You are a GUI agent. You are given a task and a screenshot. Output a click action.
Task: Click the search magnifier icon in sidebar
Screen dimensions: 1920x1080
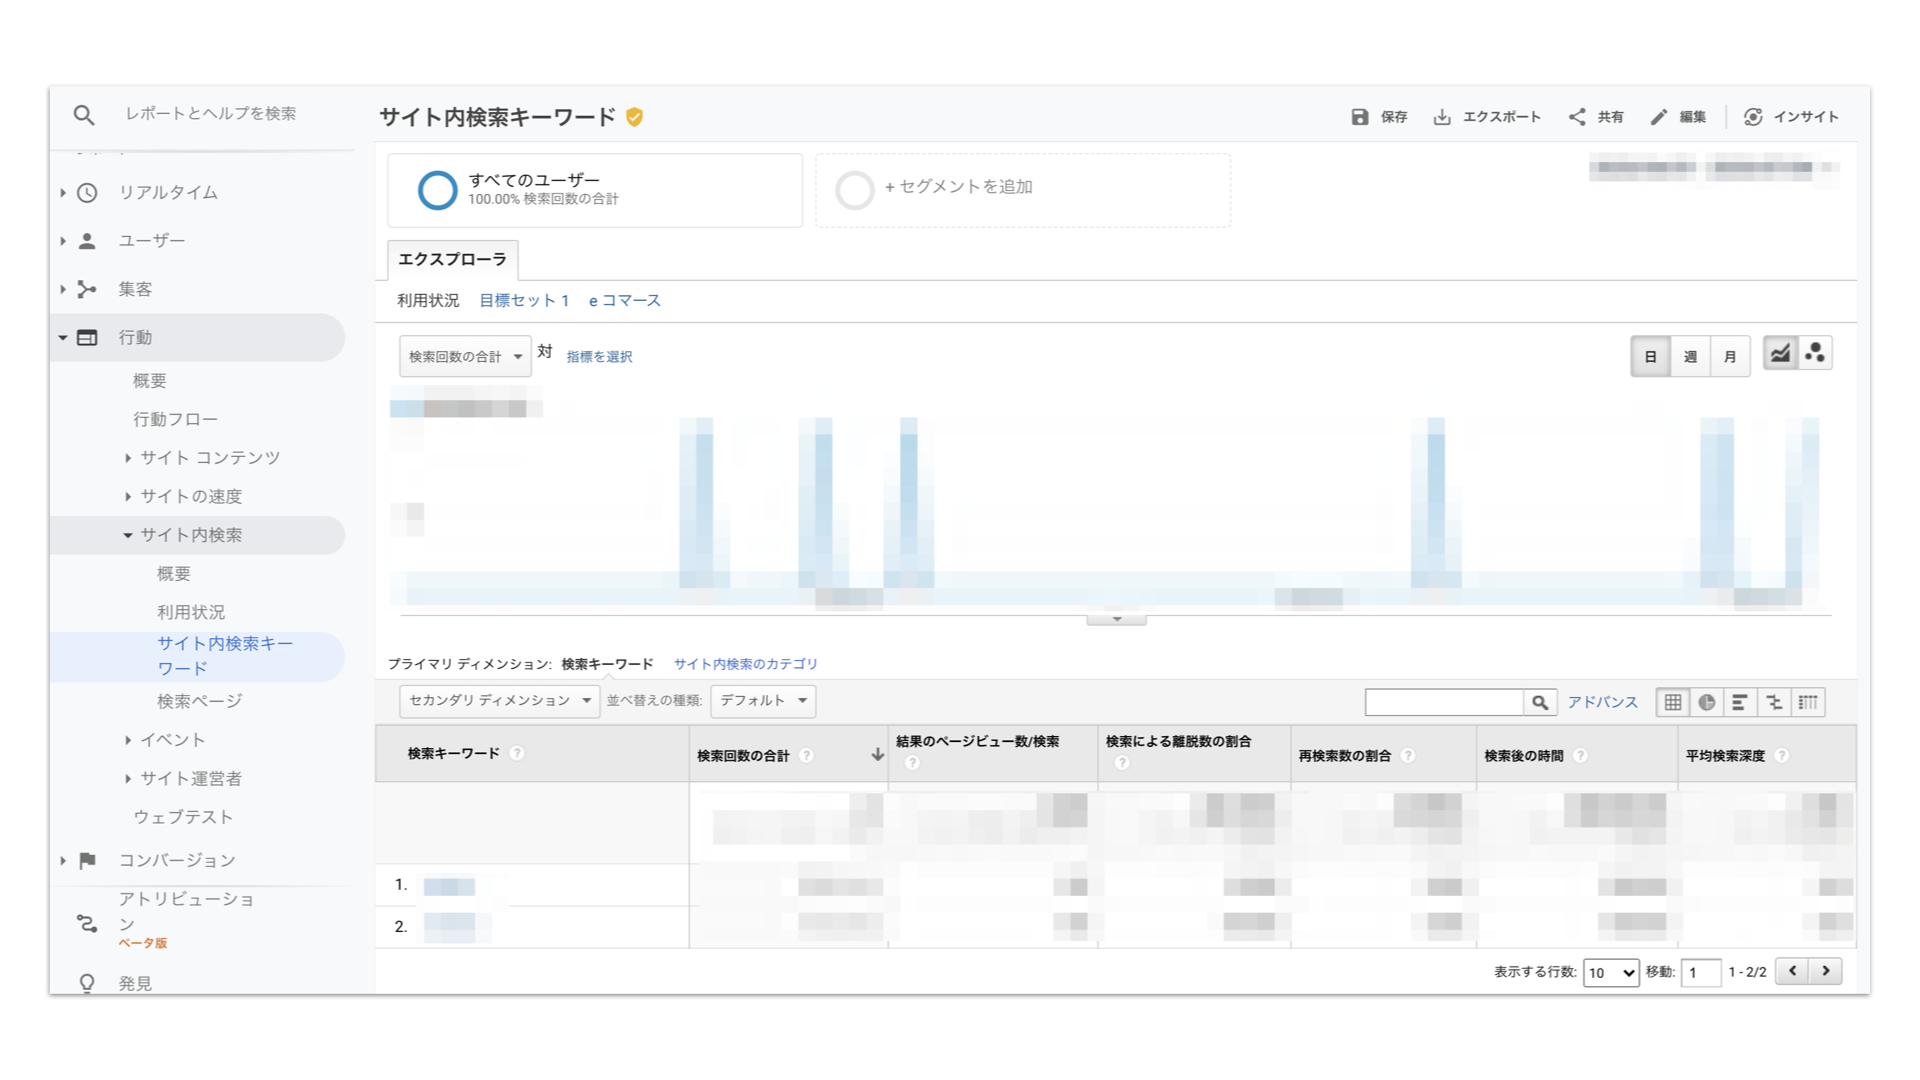[x=84, y=115]
